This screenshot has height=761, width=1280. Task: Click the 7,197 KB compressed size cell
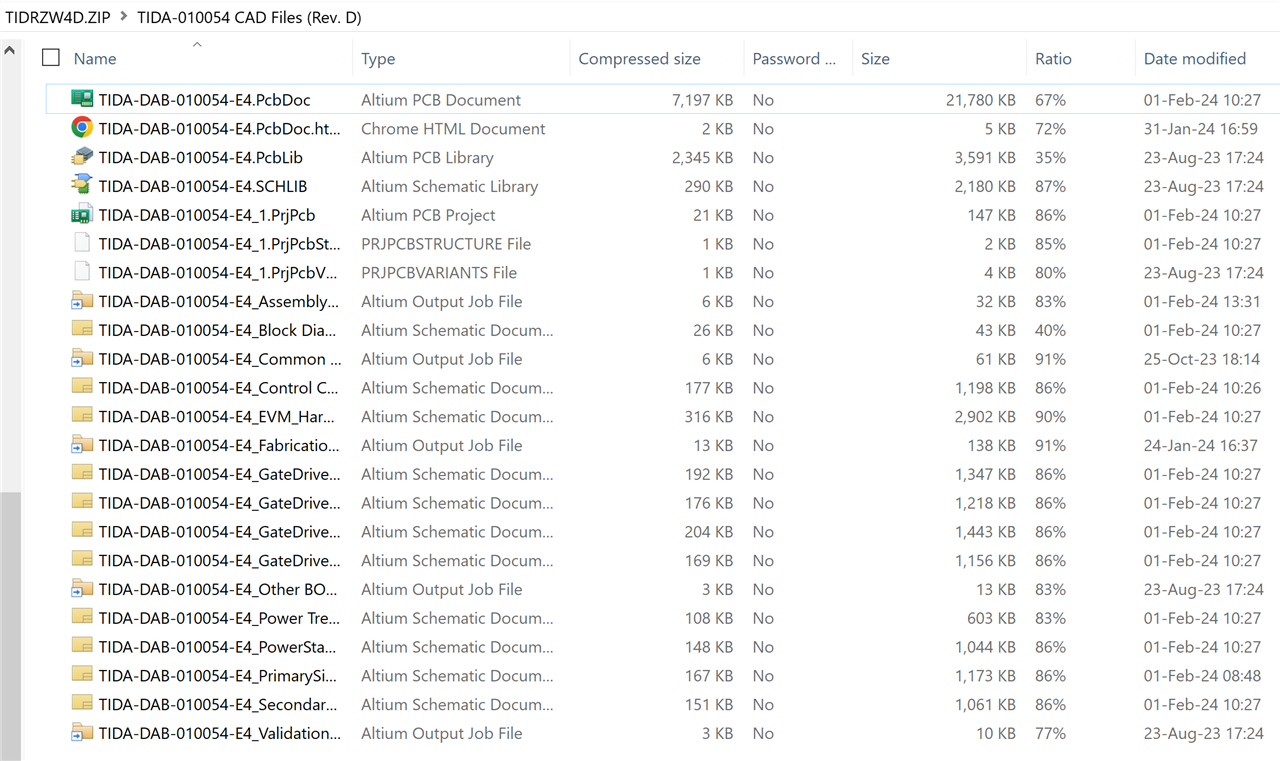pyautogui.click(x=702, y=100)
